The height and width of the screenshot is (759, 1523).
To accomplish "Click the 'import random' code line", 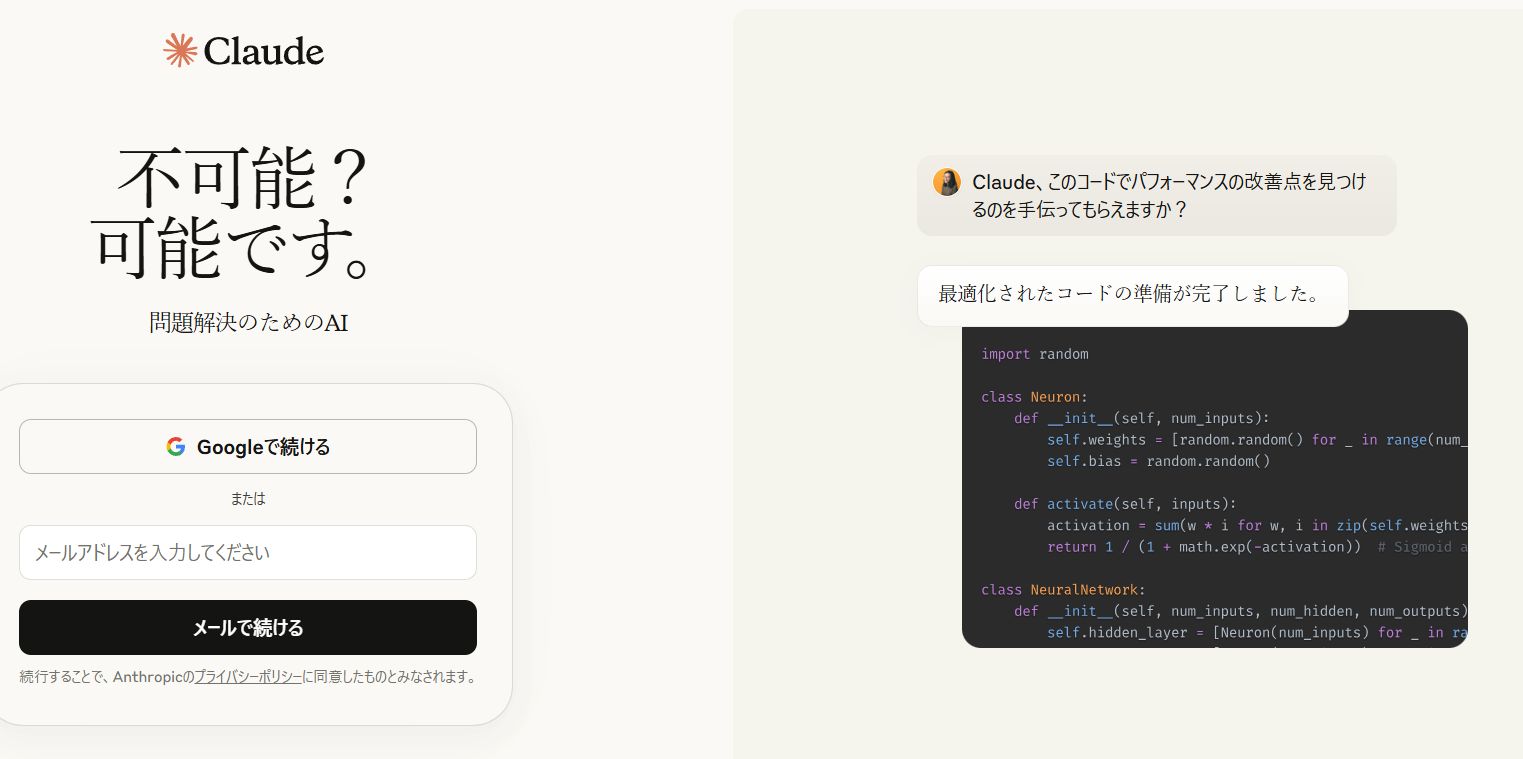I will pos(1034,354).
